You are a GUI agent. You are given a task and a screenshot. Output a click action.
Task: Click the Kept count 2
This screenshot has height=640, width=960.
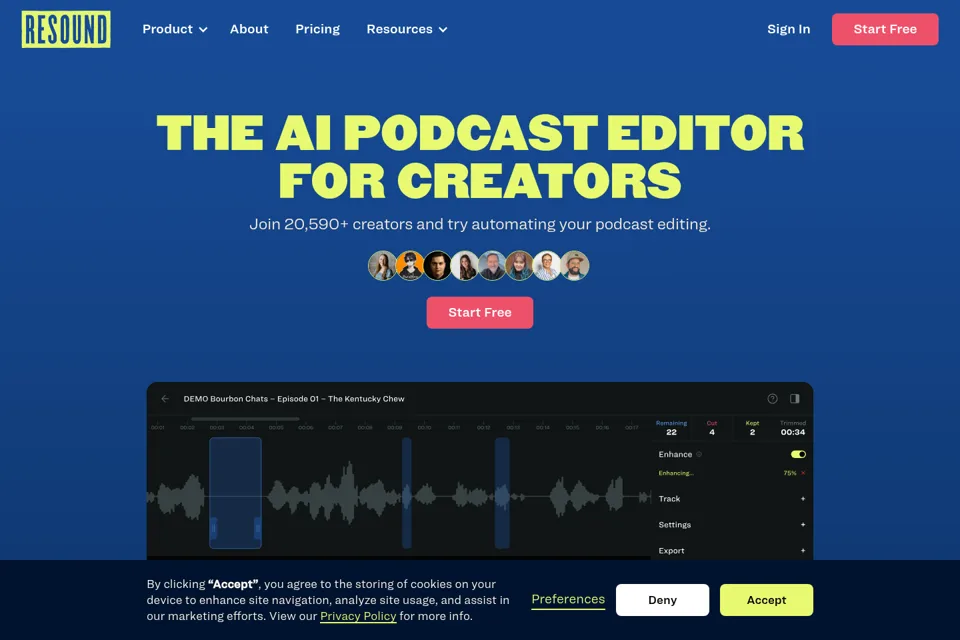752,432
